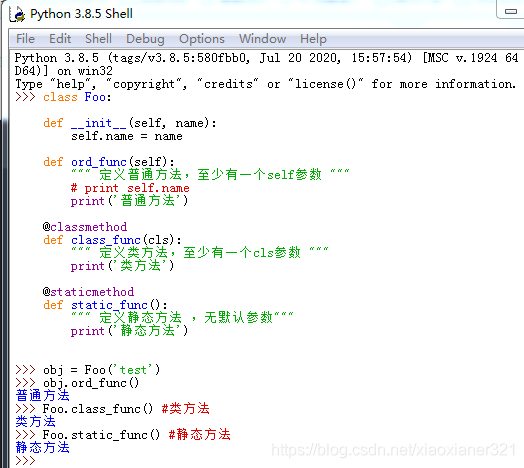
Task: Click the red comment # print self.name
Action: point(130,188)
